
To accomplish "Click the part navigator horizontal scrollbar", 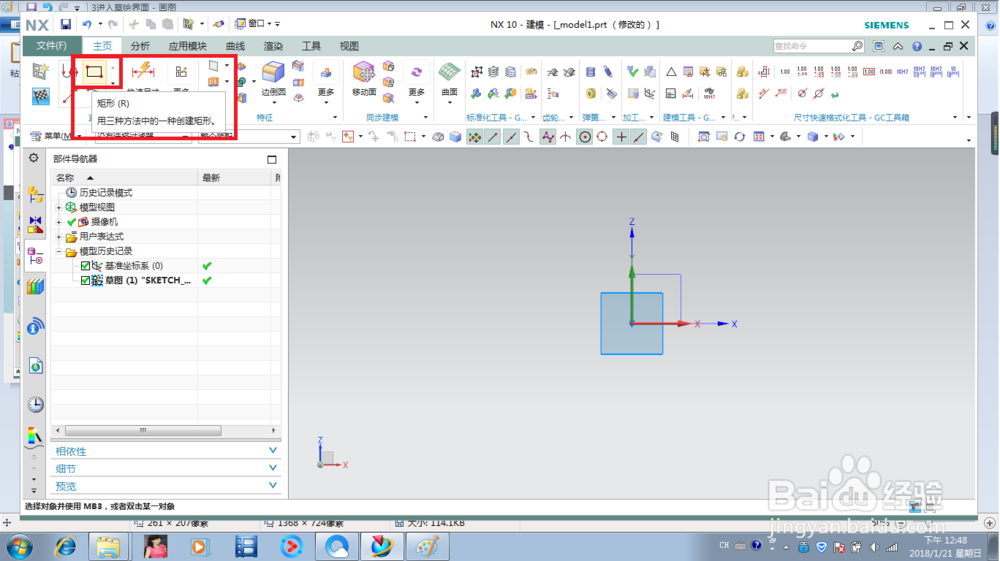I will point(143,430).
